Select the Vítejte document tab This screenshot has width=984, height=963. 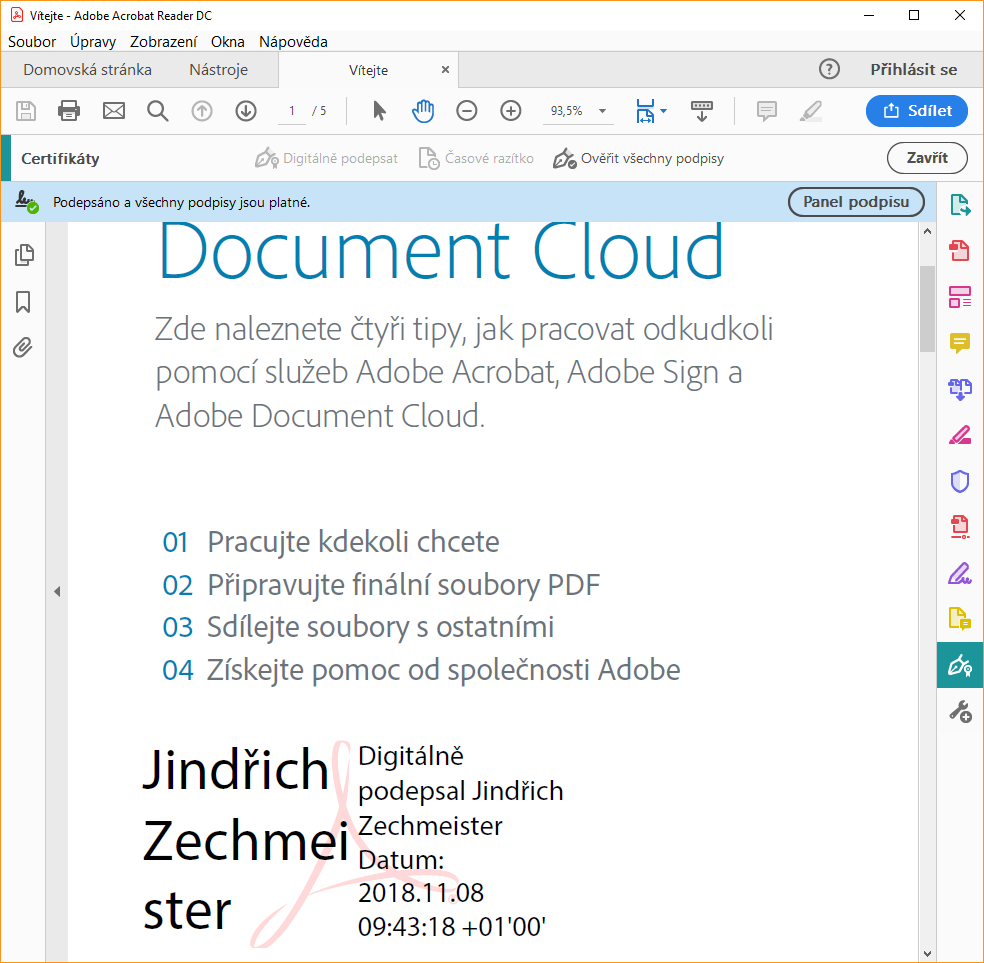point(368,70)
